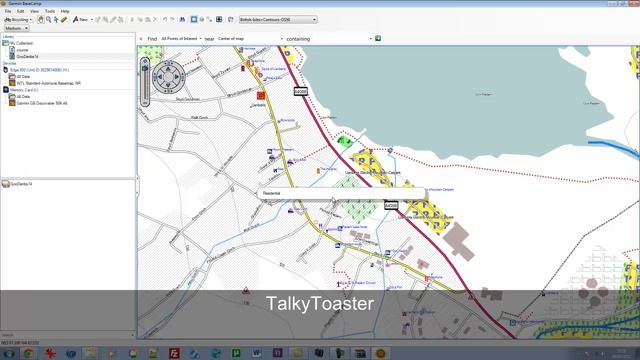Select My Collection in the Library
This screenshot has height=360, width=640.
point(21,43)
